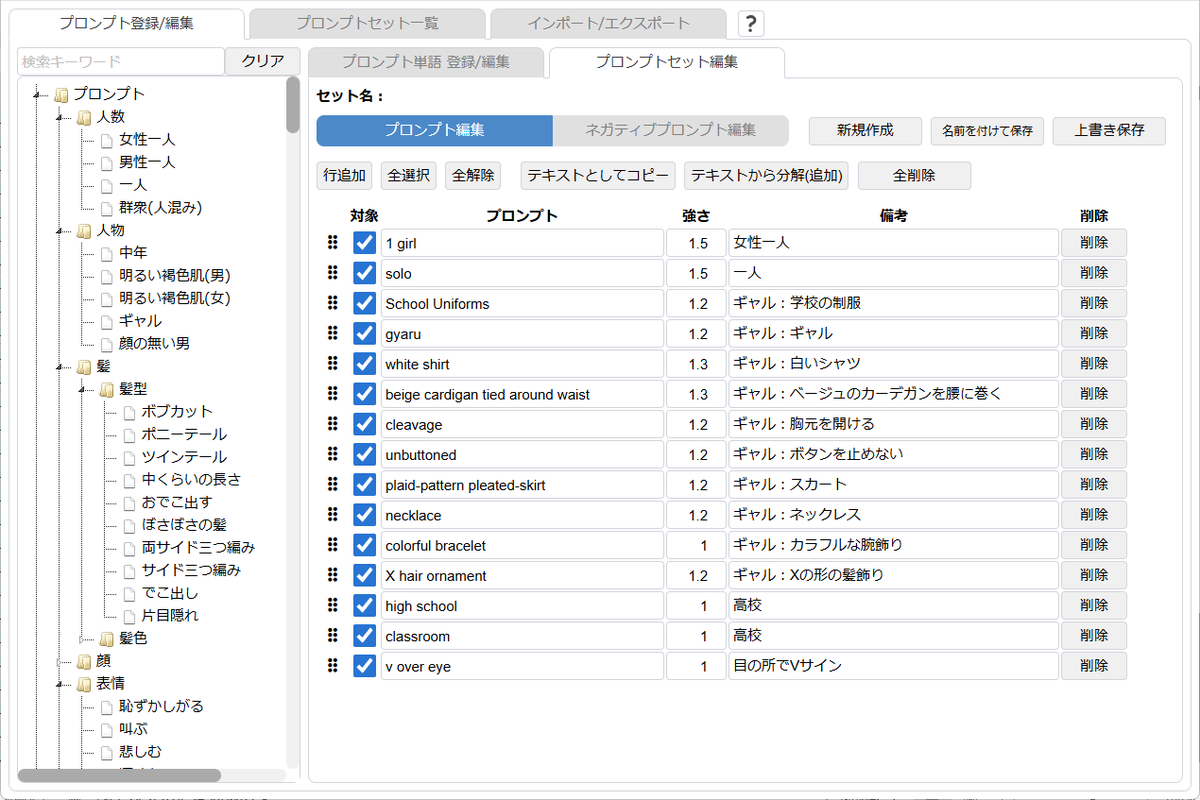Image resolution: width=1200 pixels, height=800 pixels.
Task: Toggle the checkbox for "white shirt"
Action: [x=364, y=363]
